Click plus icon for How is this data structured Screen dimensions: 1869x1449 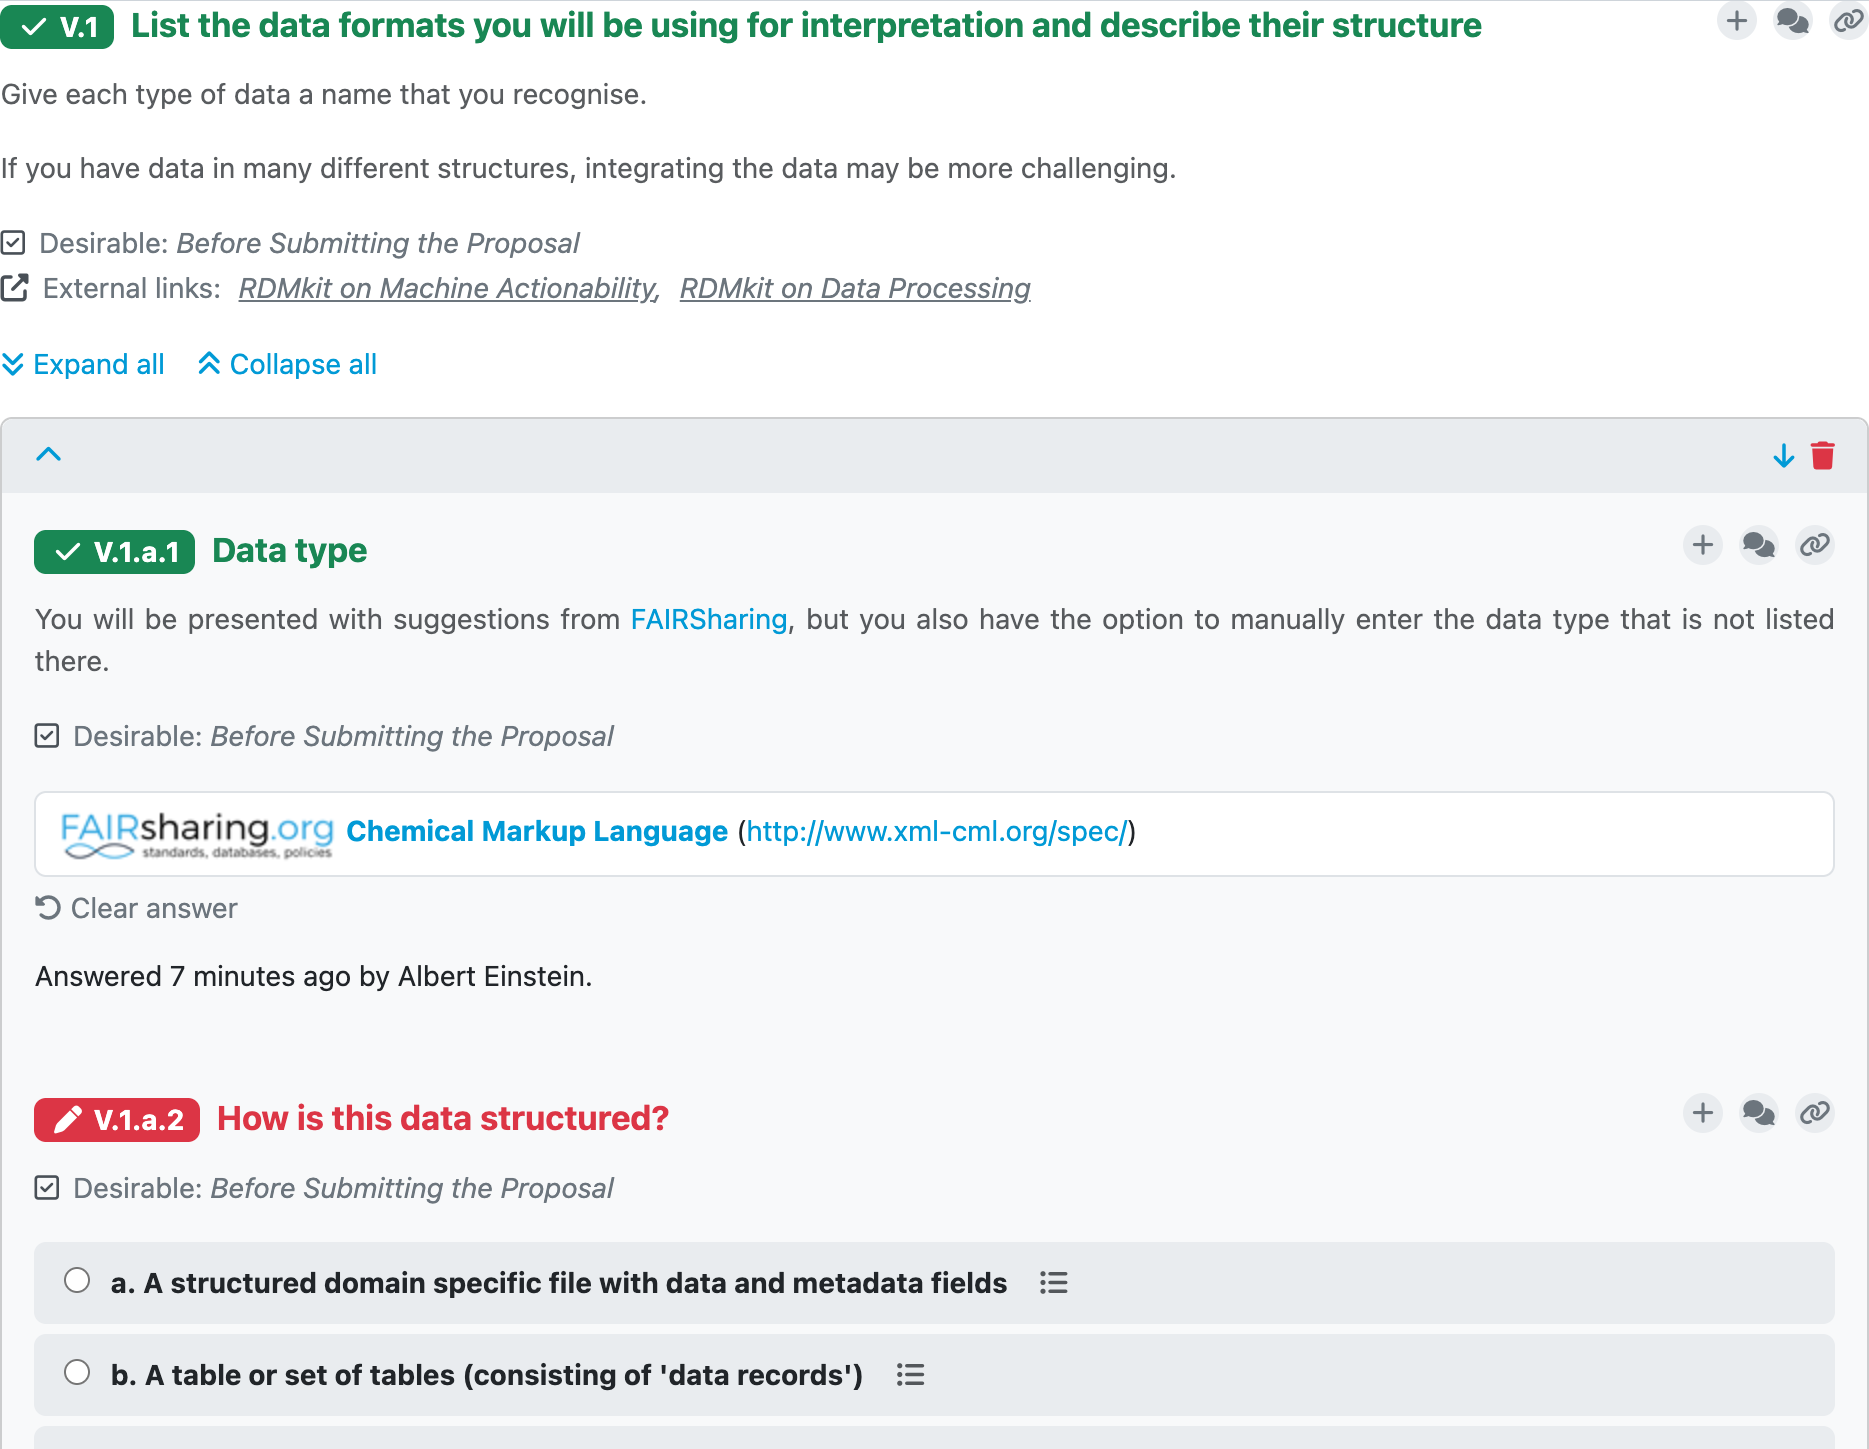1703,1113
